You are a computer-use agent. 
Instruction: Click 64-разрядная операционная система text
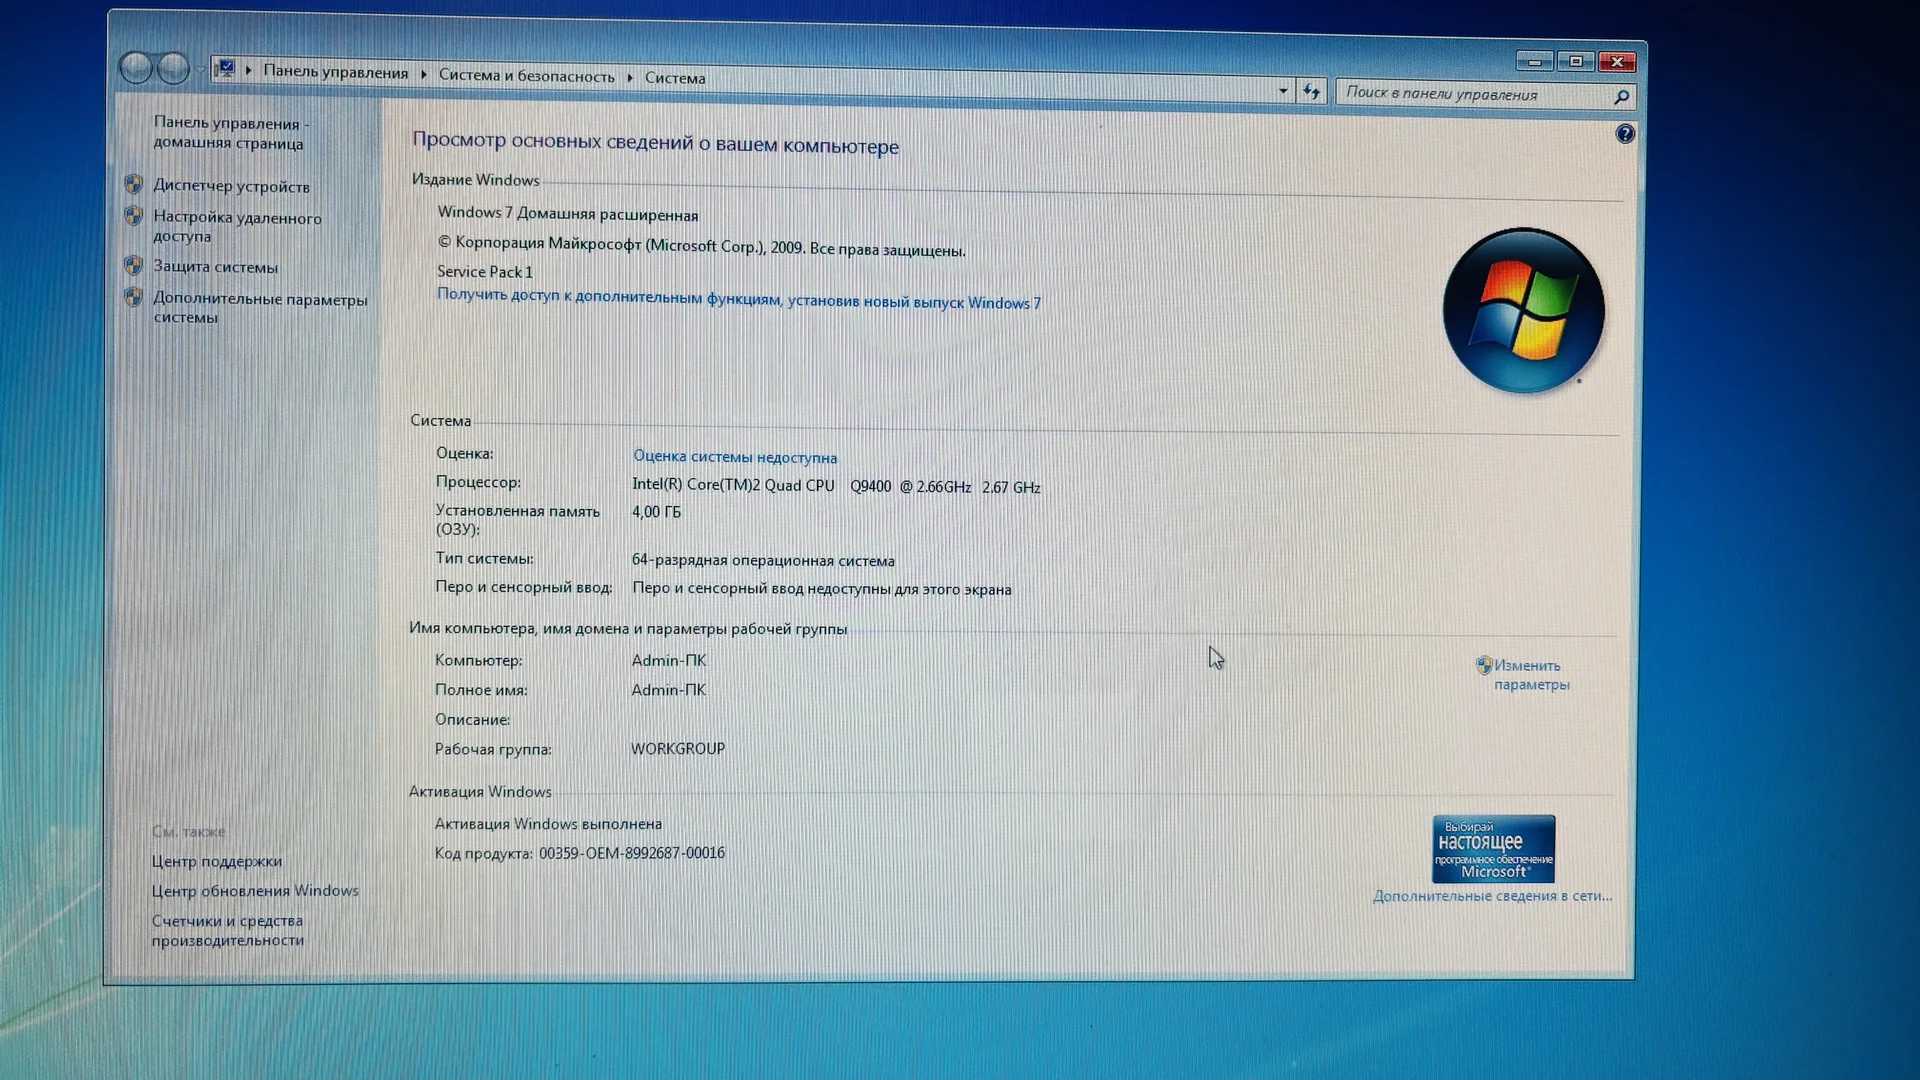point(763,560)
